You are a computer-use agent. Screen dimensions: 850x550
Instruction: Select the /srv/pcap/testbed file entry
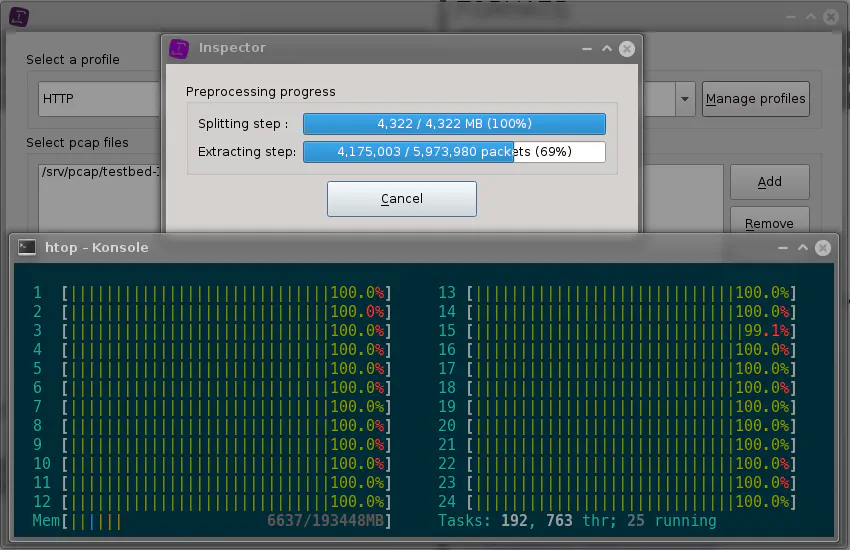[101, 172]
